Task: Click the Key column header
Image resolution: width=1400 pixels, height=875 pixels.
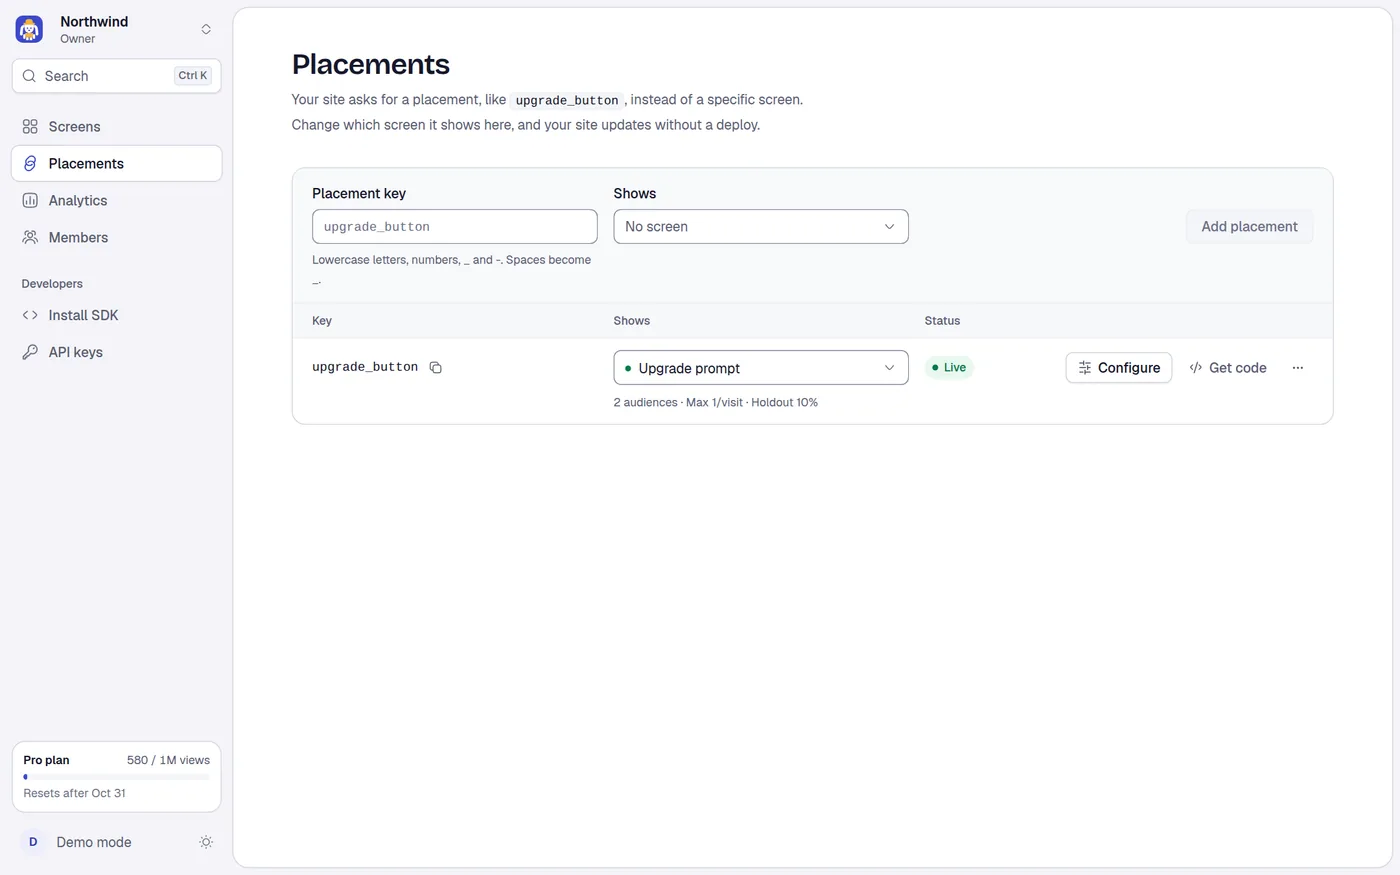Action: [x=322, y=321]
